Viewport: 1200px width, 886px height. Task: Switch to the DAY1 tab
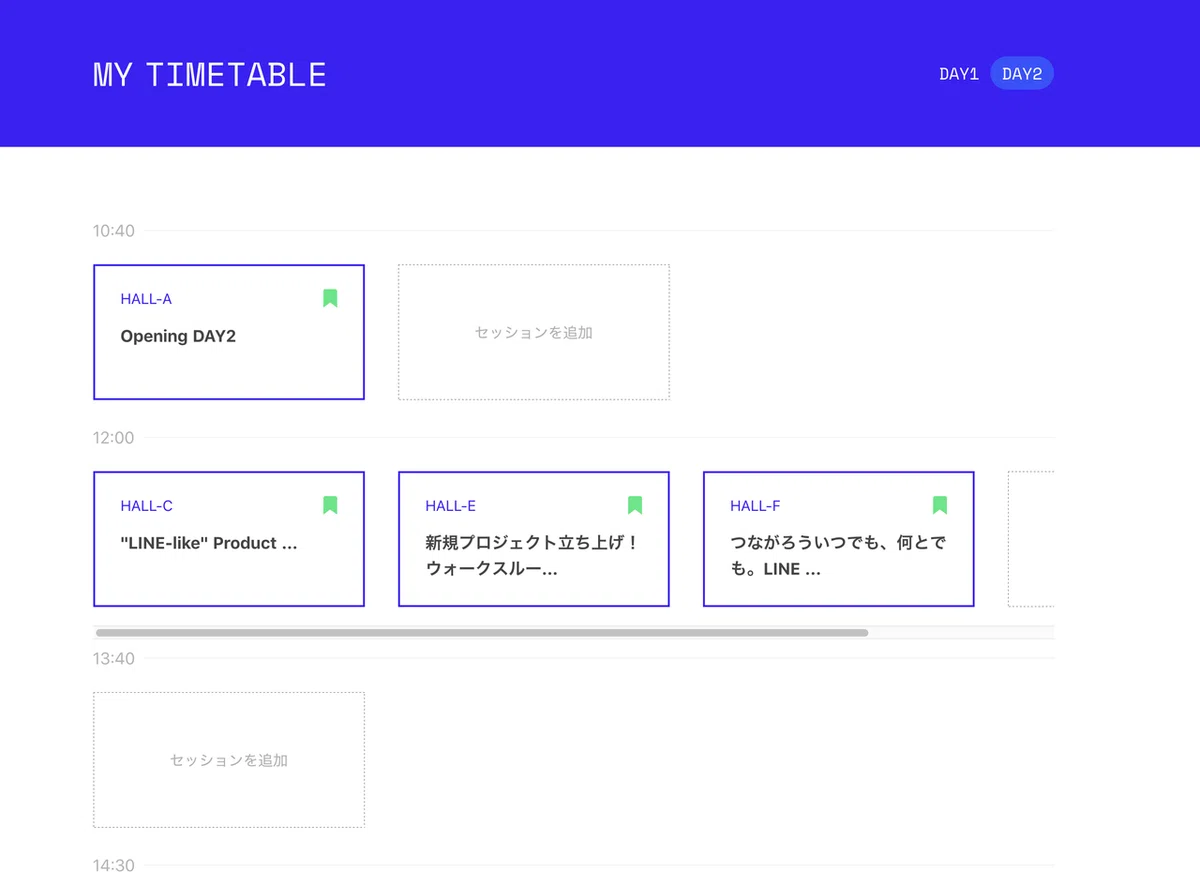point(958,74)
